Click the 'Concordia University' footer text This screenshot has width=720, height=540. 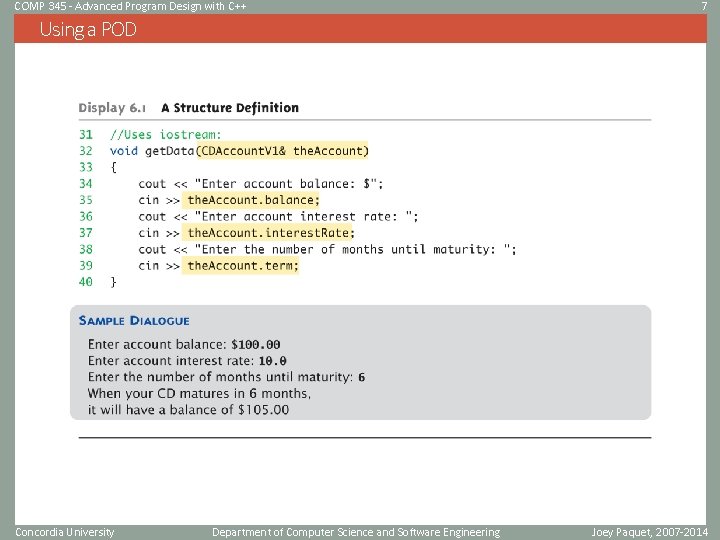point(65,532)
